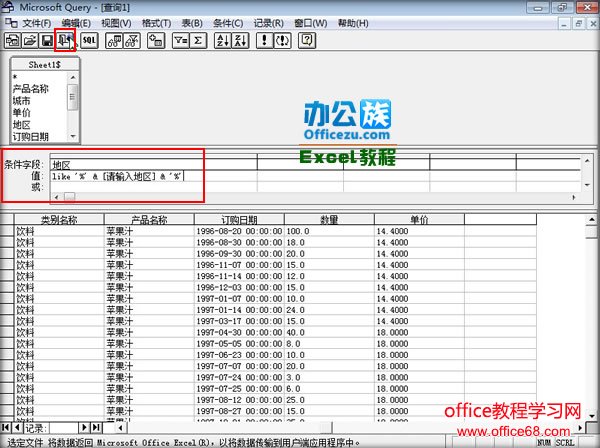Click the Help question-mark icon
This screenshot has width=600, height=448.
(307, 41)
